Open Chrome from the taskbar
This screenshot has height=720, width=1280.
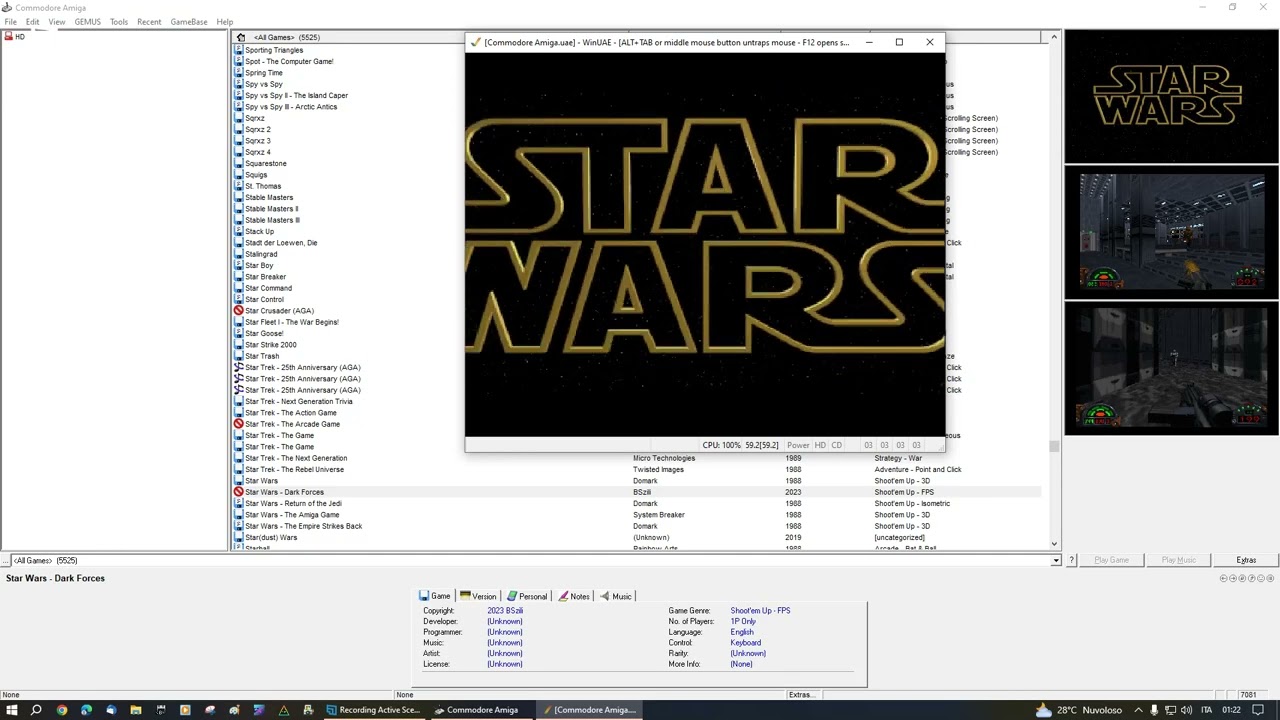(x=61, y=710)
